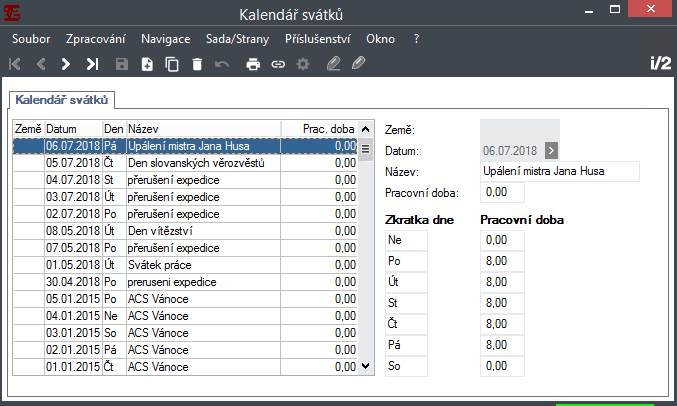Click working hours field for So
The width and height of the screenshot is (677, 406).
point(502,366)
